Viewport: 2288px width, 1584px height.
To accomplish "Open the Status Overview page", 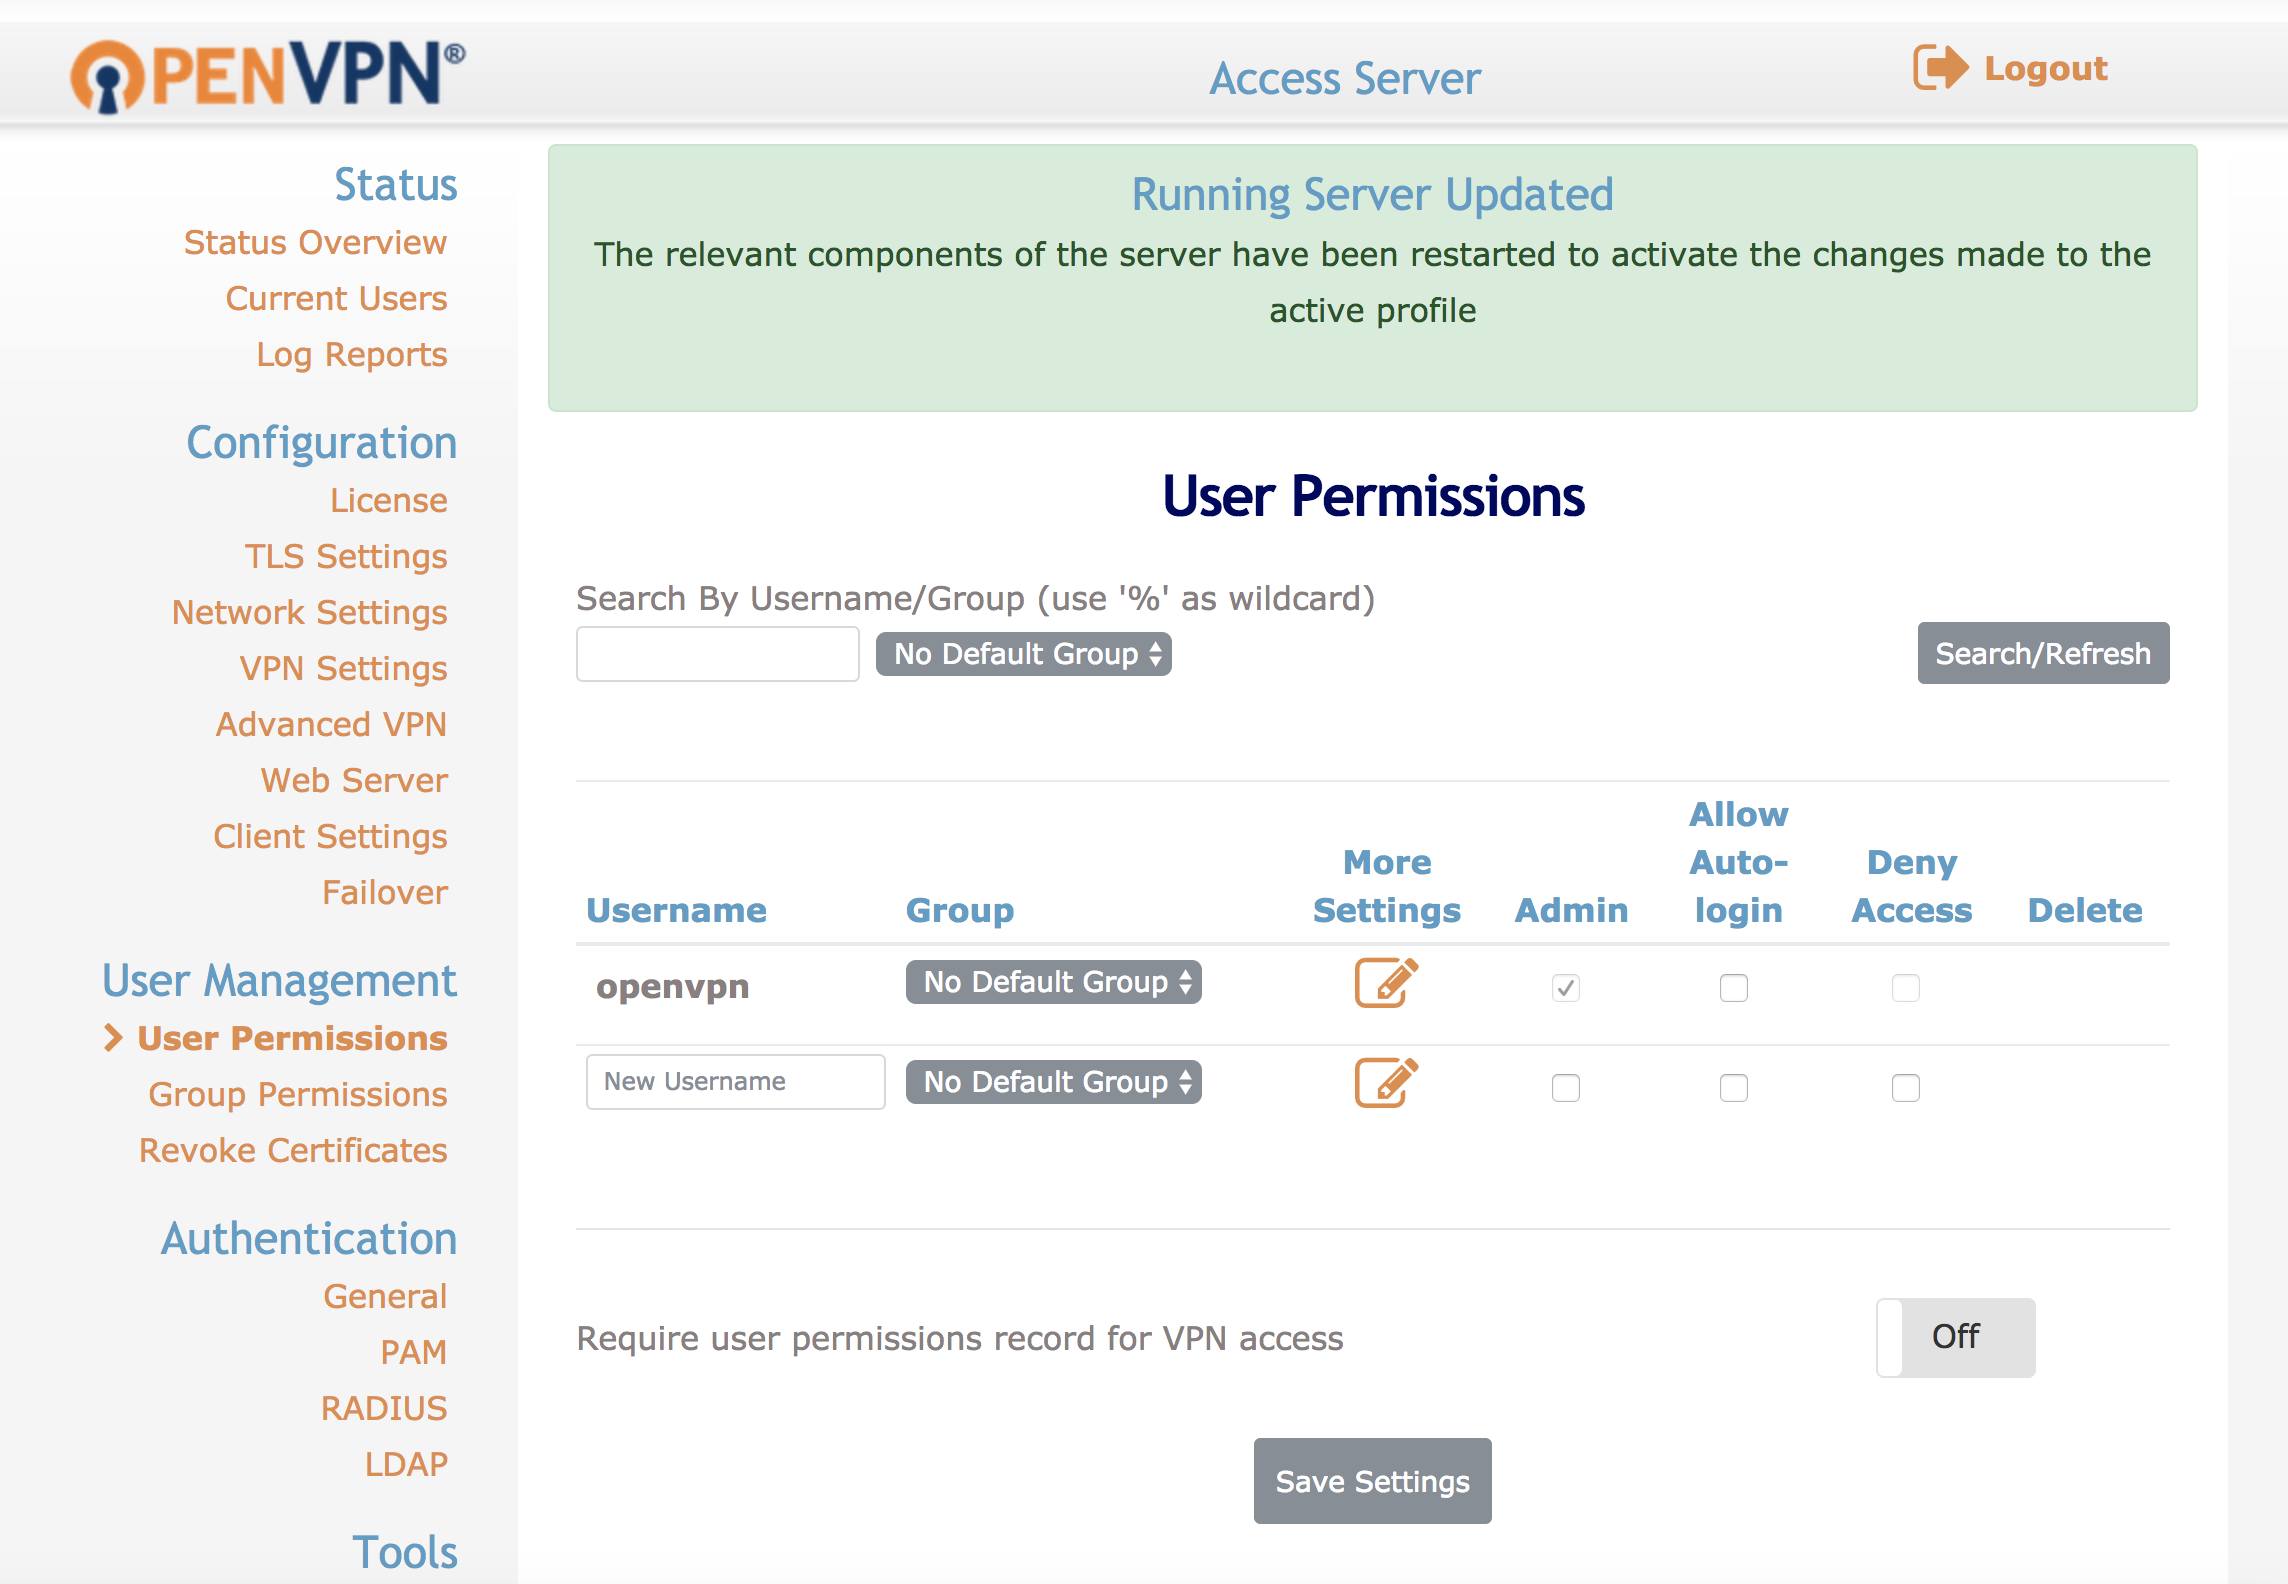I will [315, 241].
